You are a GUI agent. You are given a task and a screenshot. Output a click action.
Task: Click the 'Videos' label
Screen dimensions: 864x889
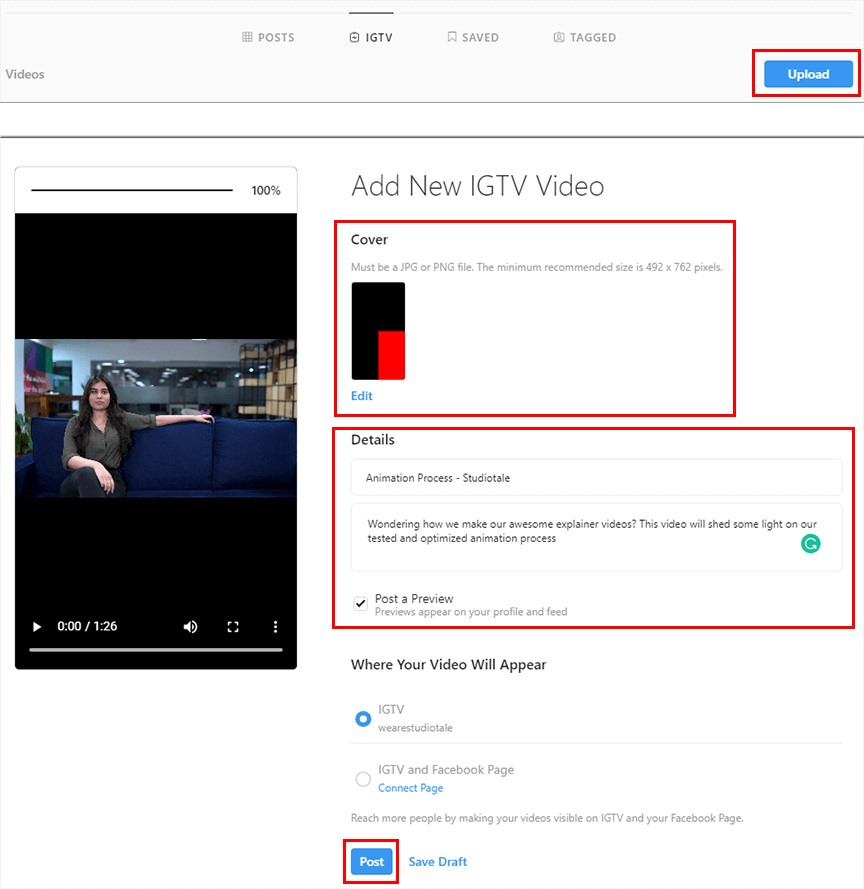[25, 74]
